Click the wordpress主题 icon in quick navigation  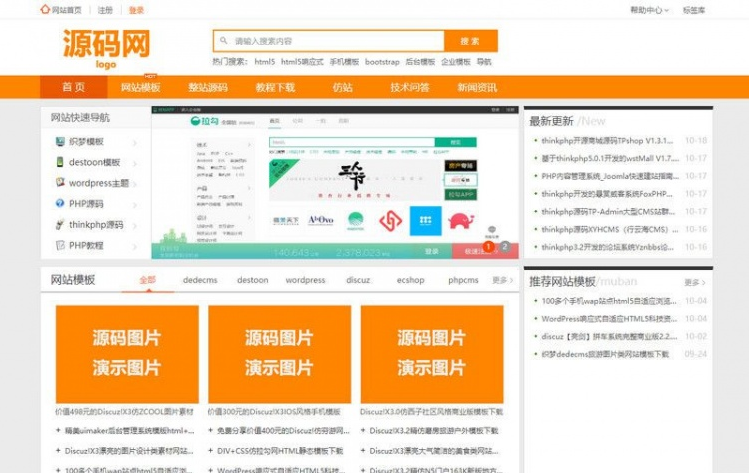point(60,183)
